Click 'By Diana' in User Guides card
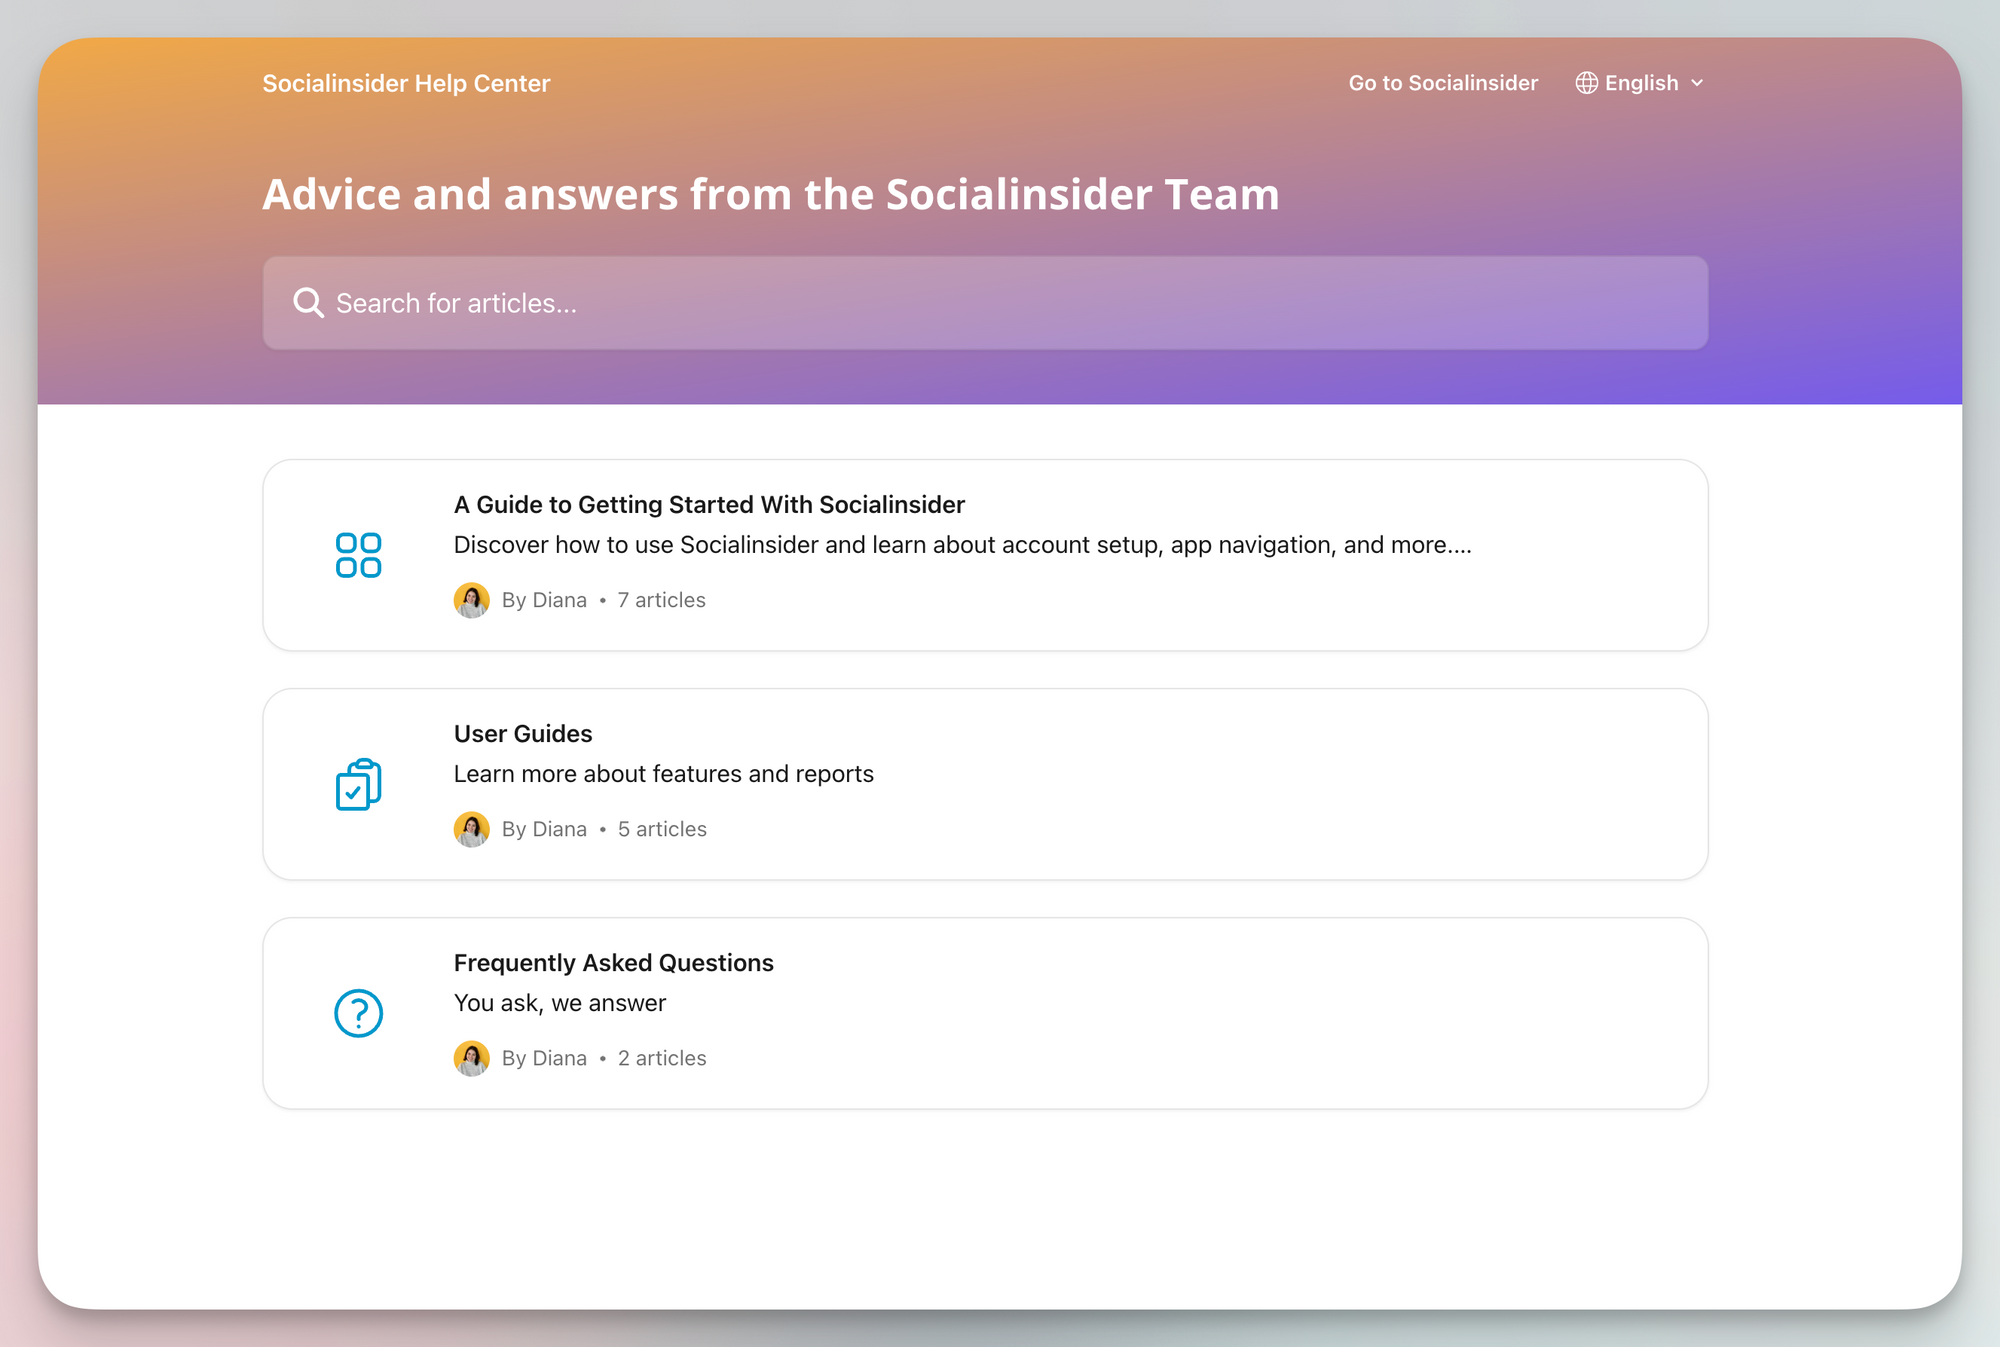Viewport: 2000px width, 1347px height. click(544, 829)
